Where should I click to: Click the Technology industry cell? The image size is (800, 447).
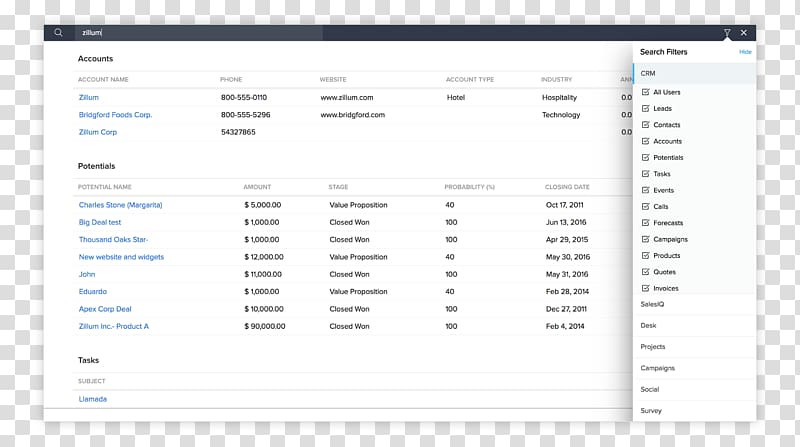[x=561, y=115]
